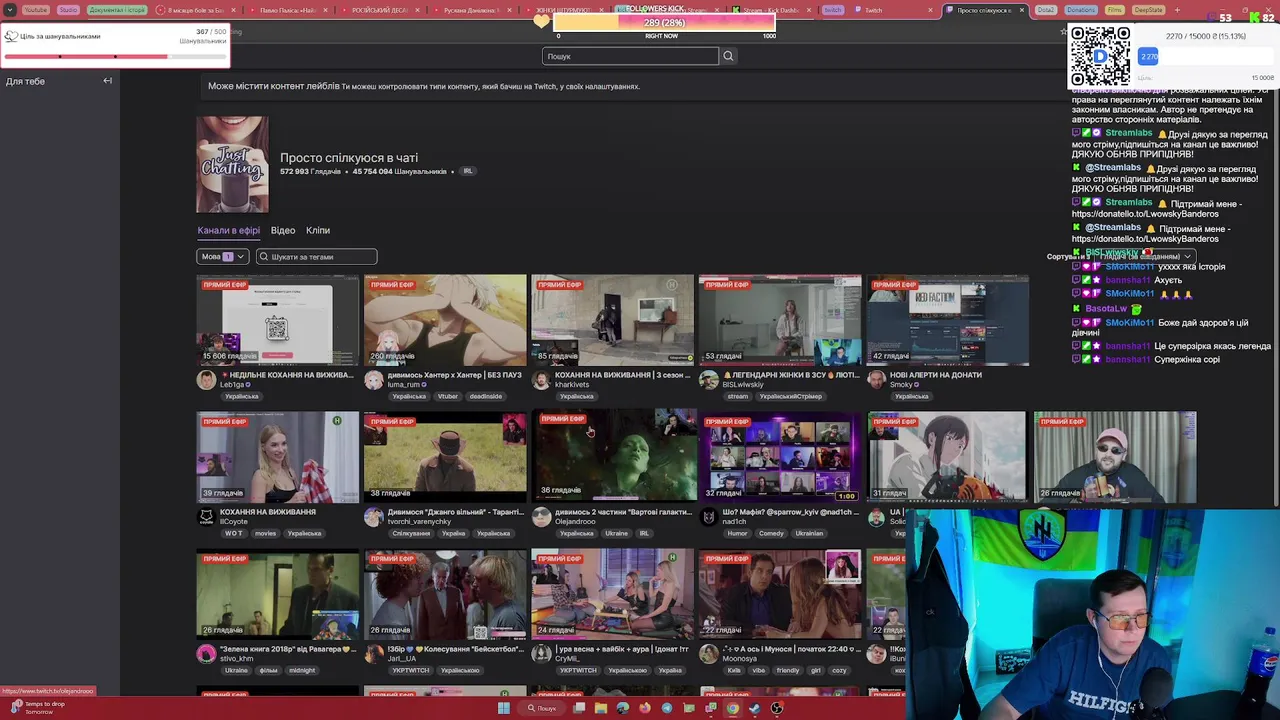This screenshot has width=1280, height=720.
Task: Click BISLwiwskiy channel avatar
Action: 708,380
